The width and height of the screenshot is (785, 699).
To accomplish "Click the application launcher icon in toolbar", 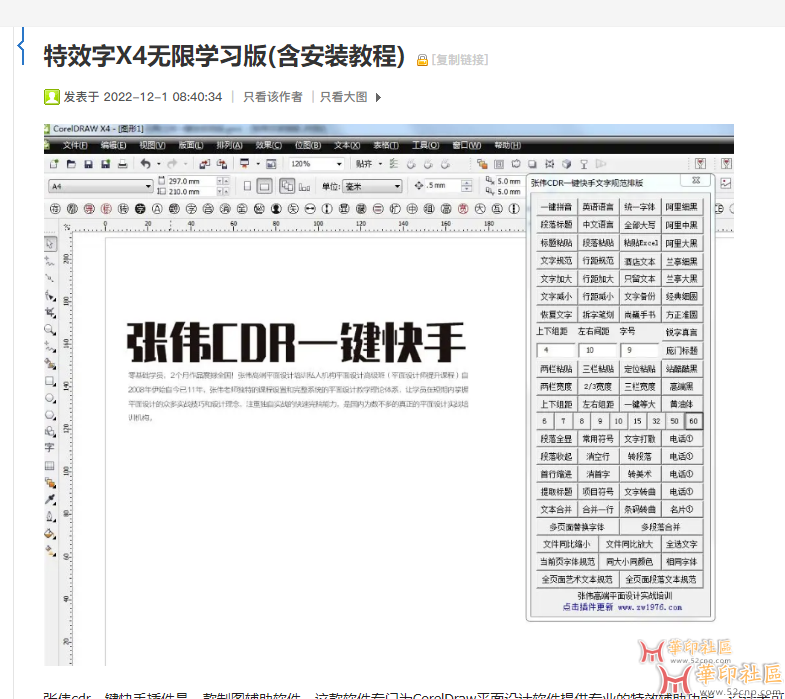I will pyautogui.click(x=244, y=164).
